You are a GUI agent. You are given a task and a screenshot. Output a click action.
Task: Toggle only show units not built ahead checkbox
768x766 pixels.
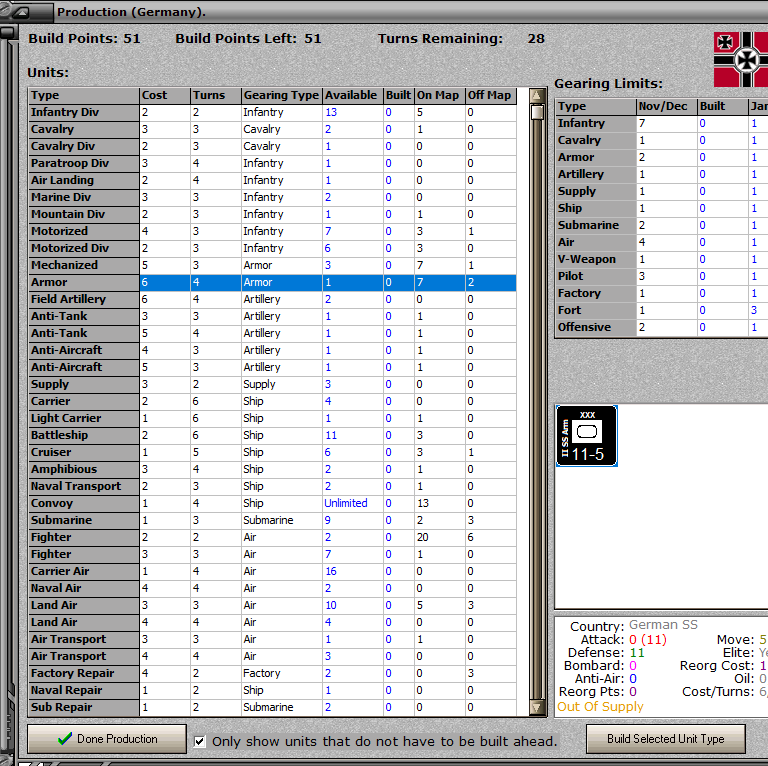tap(199, 741)
